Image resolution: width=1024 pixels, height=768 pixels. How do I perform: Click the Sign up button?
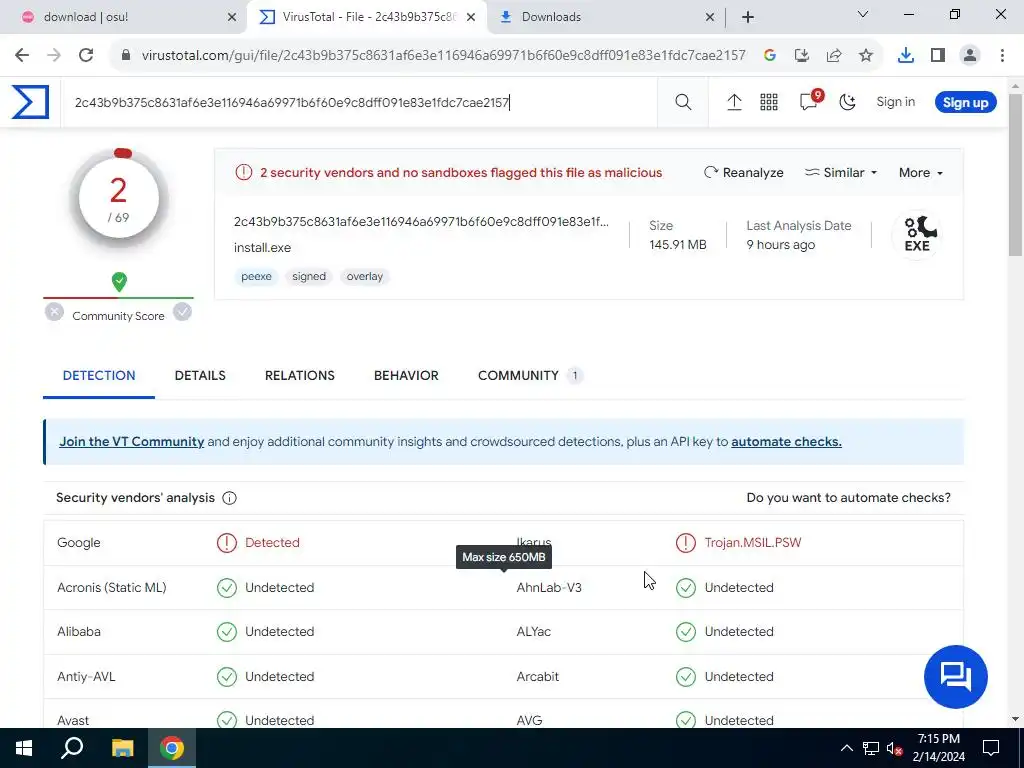(965, 103)
